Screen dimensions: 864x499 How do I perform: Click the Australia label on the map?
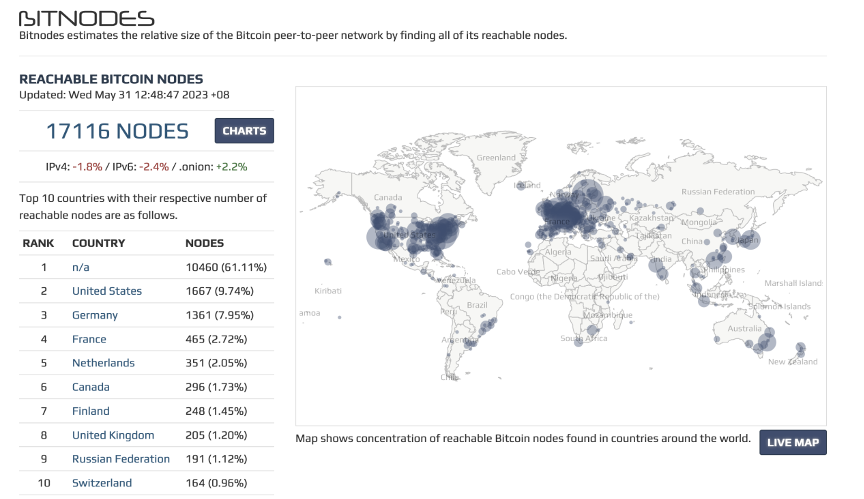point(744,329)
